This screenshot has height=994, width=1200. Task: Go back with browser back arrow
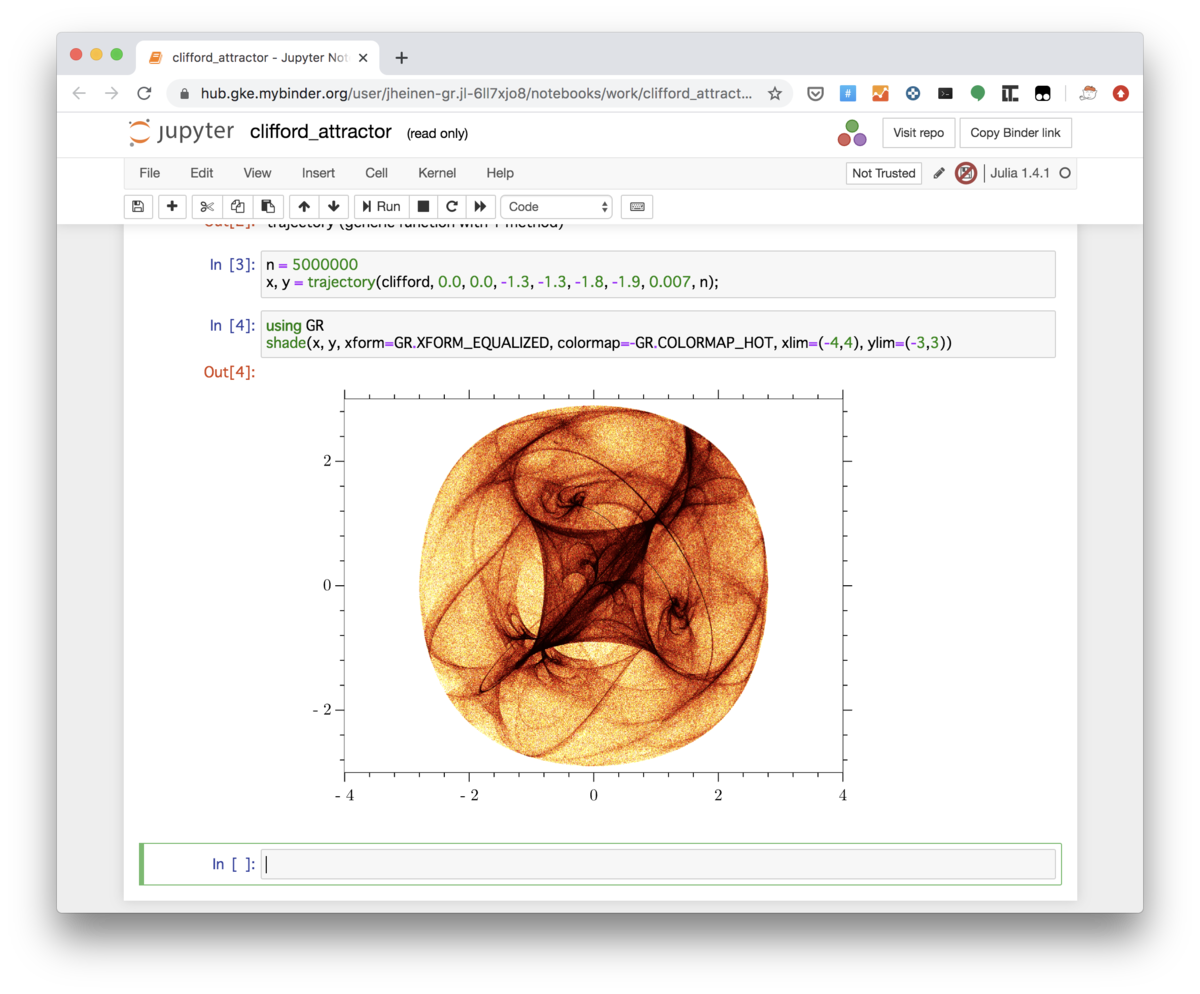click(x=80, y=93)
